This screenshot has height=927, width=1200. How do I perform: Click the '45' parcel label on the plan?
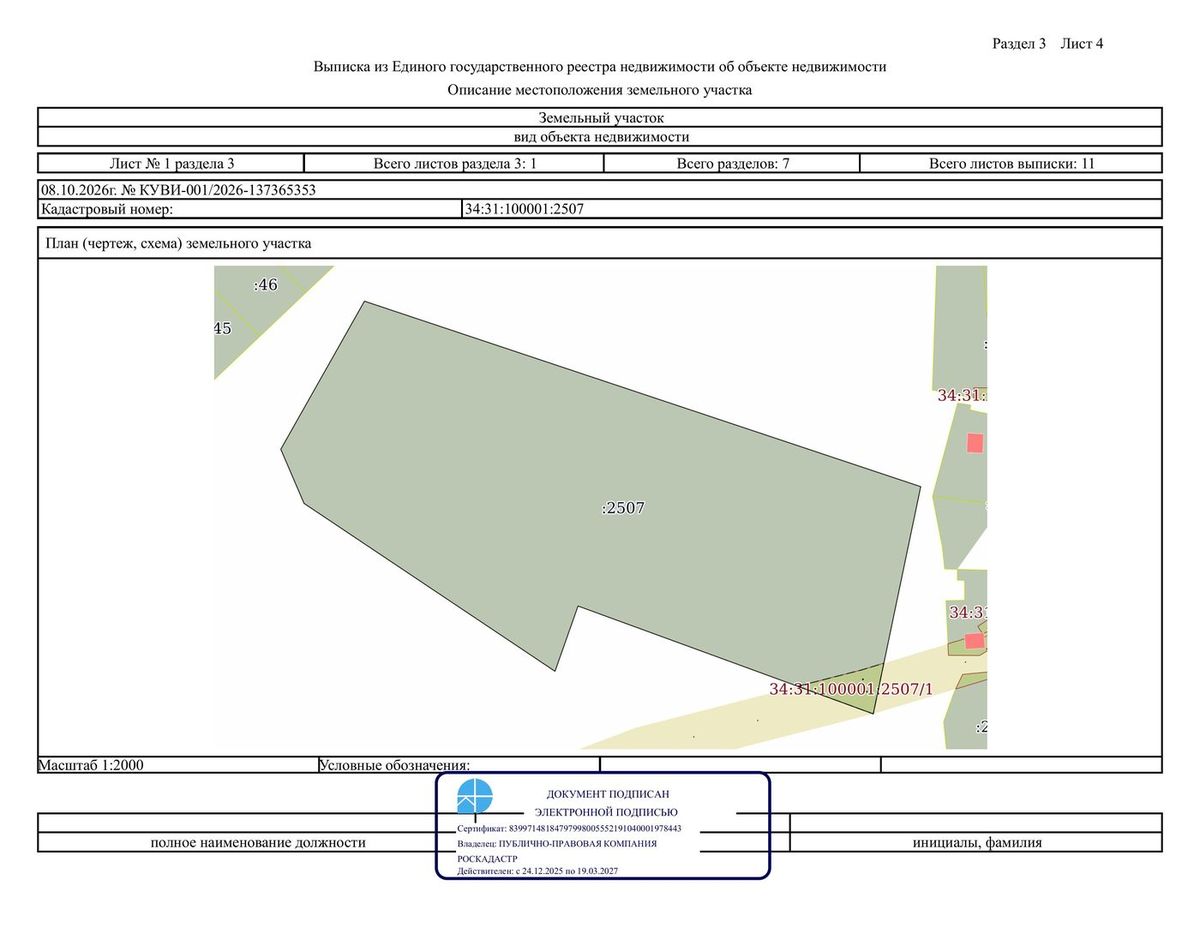(223, 328)
